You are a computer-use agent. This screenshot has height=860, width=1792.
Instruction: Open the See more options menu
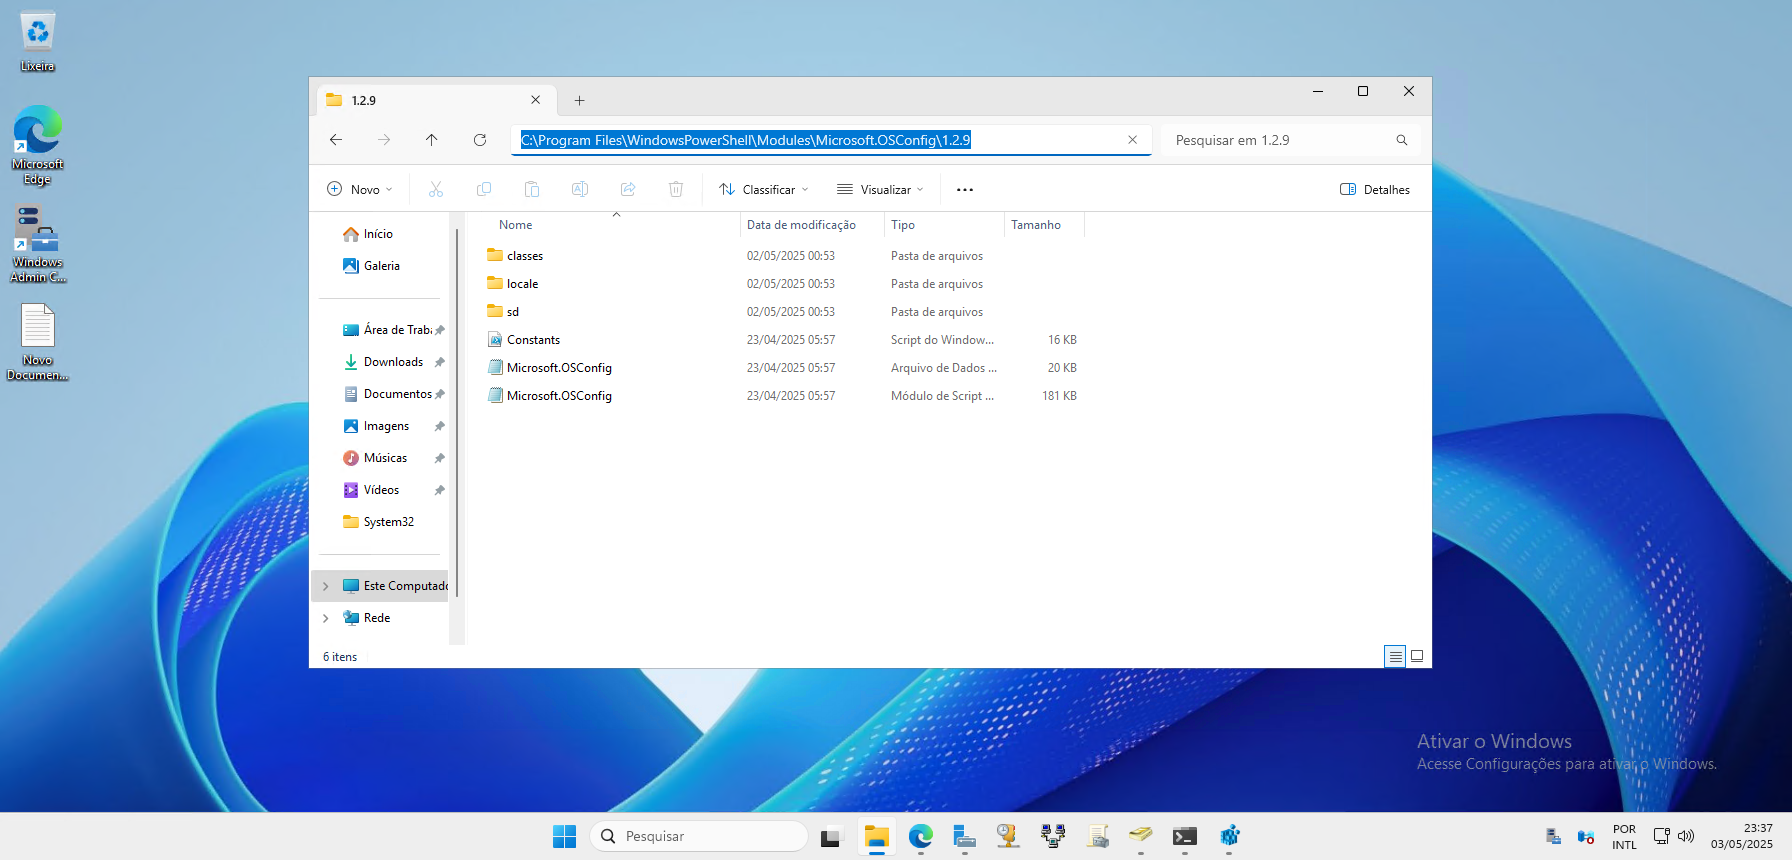click(965, 189)
